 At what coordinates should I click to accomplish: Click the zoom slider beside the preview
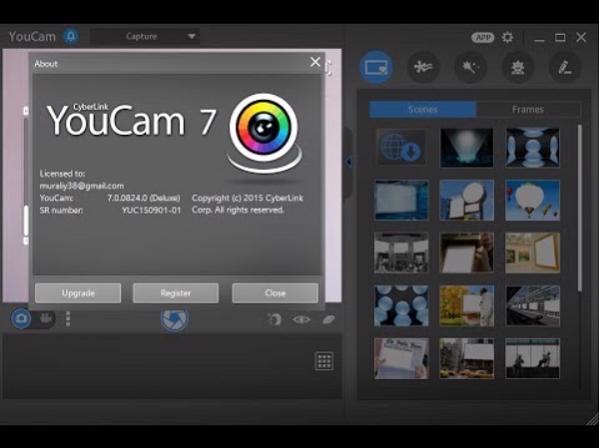pos(26,176)
